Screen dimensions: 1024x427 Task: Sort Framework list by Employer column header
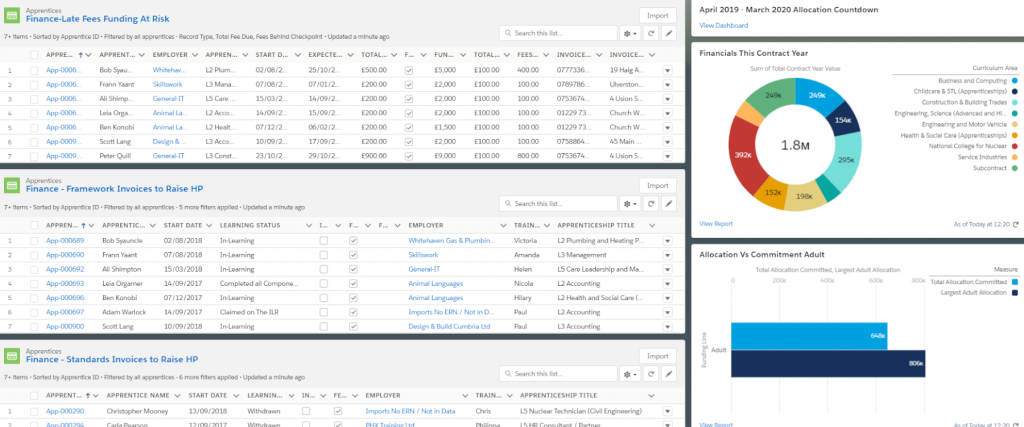[x=425, y=225]
